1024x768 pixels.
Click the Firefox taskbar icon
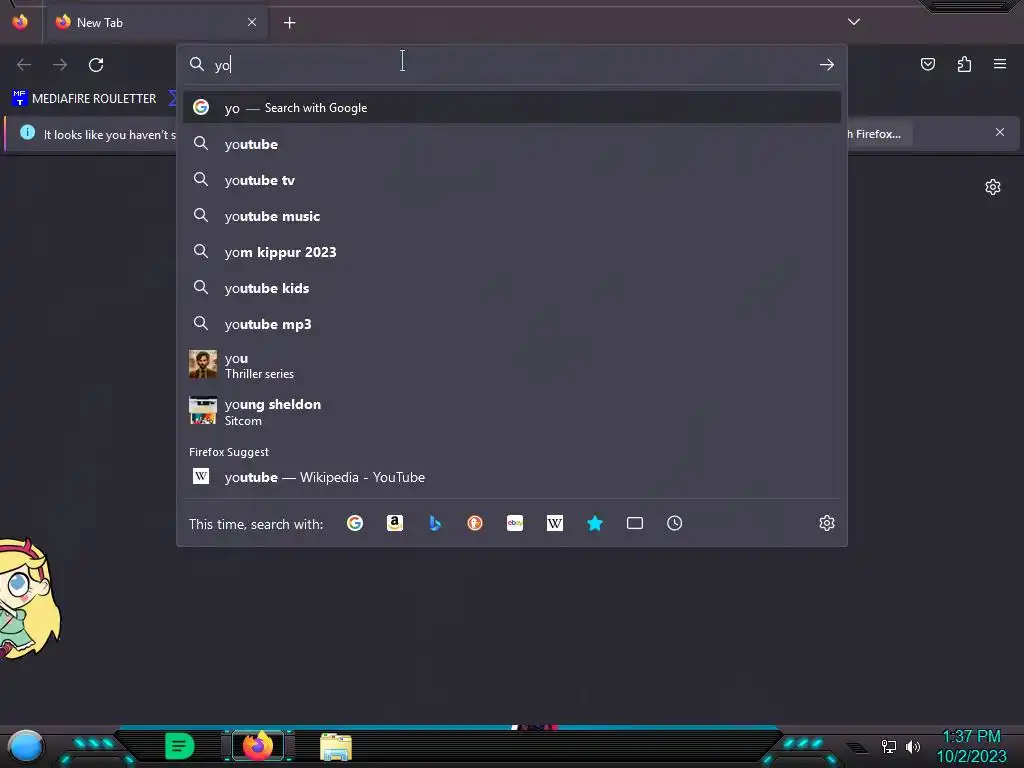click(x=257, y=745)
